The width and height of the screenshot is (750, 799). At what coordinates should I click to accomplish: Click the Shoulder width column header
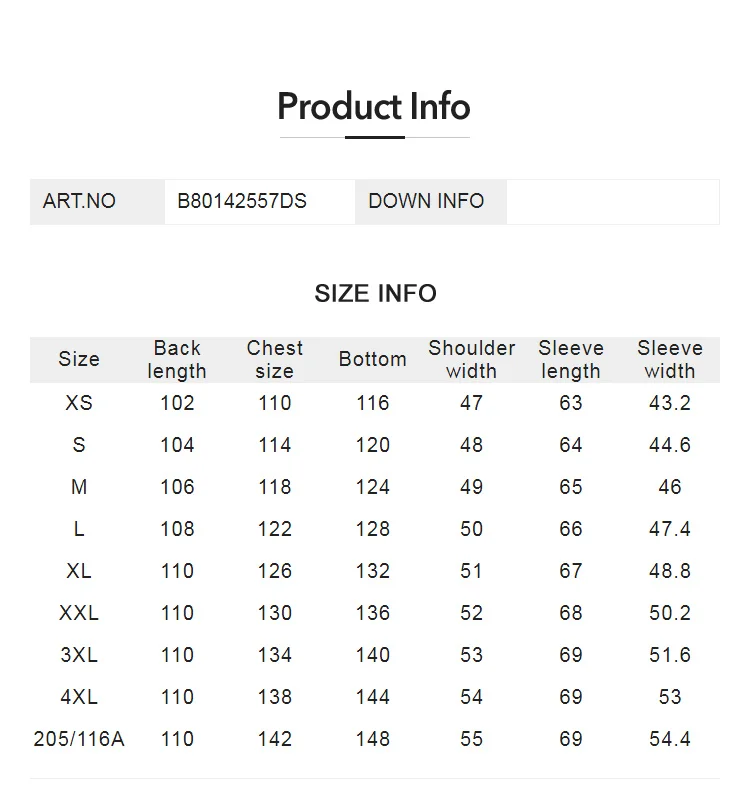(471, 359)
